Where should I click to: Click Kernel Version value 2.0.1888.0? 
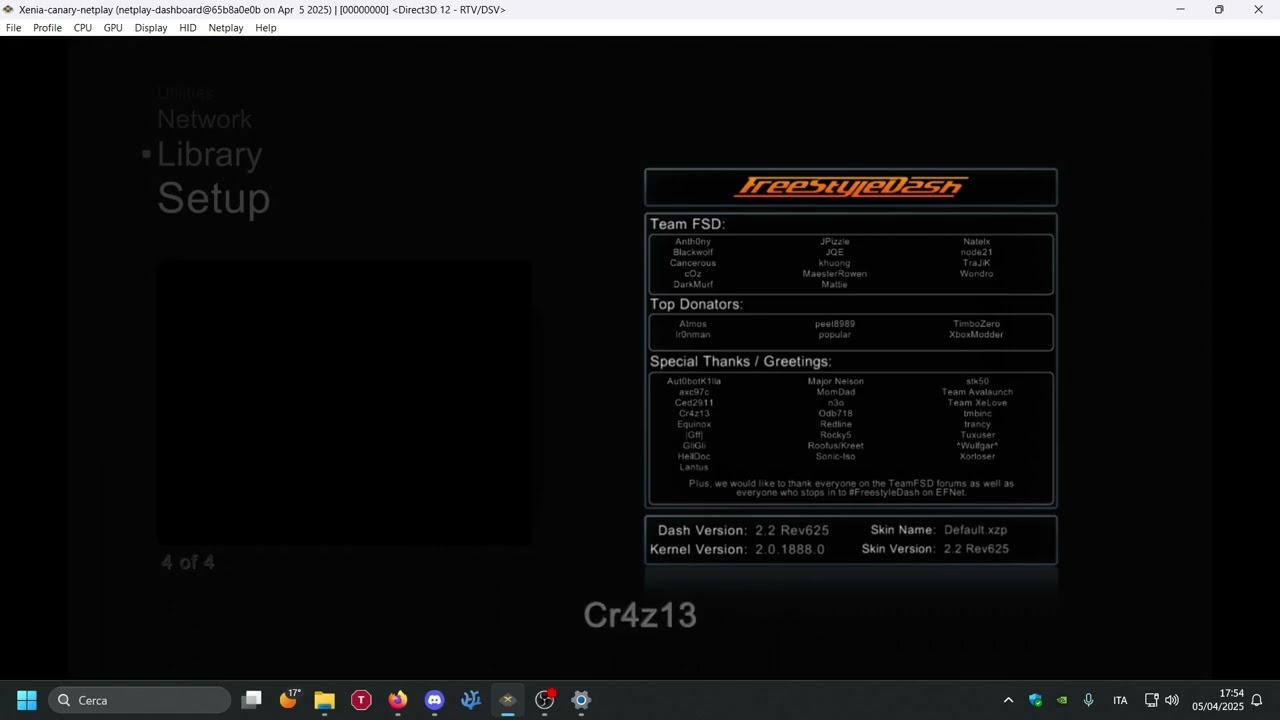790,549
